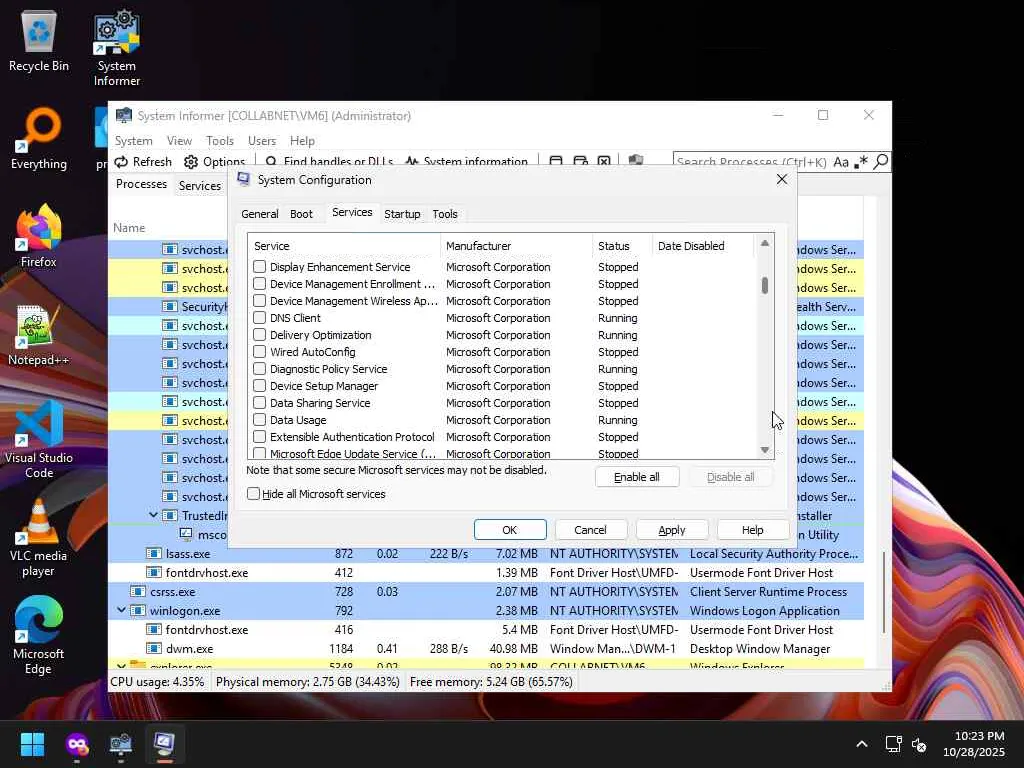This screenshot has height=768, width=1024.
Task: Launch Microsoft Edge from desktop
Action: click(x=39, y=635)
